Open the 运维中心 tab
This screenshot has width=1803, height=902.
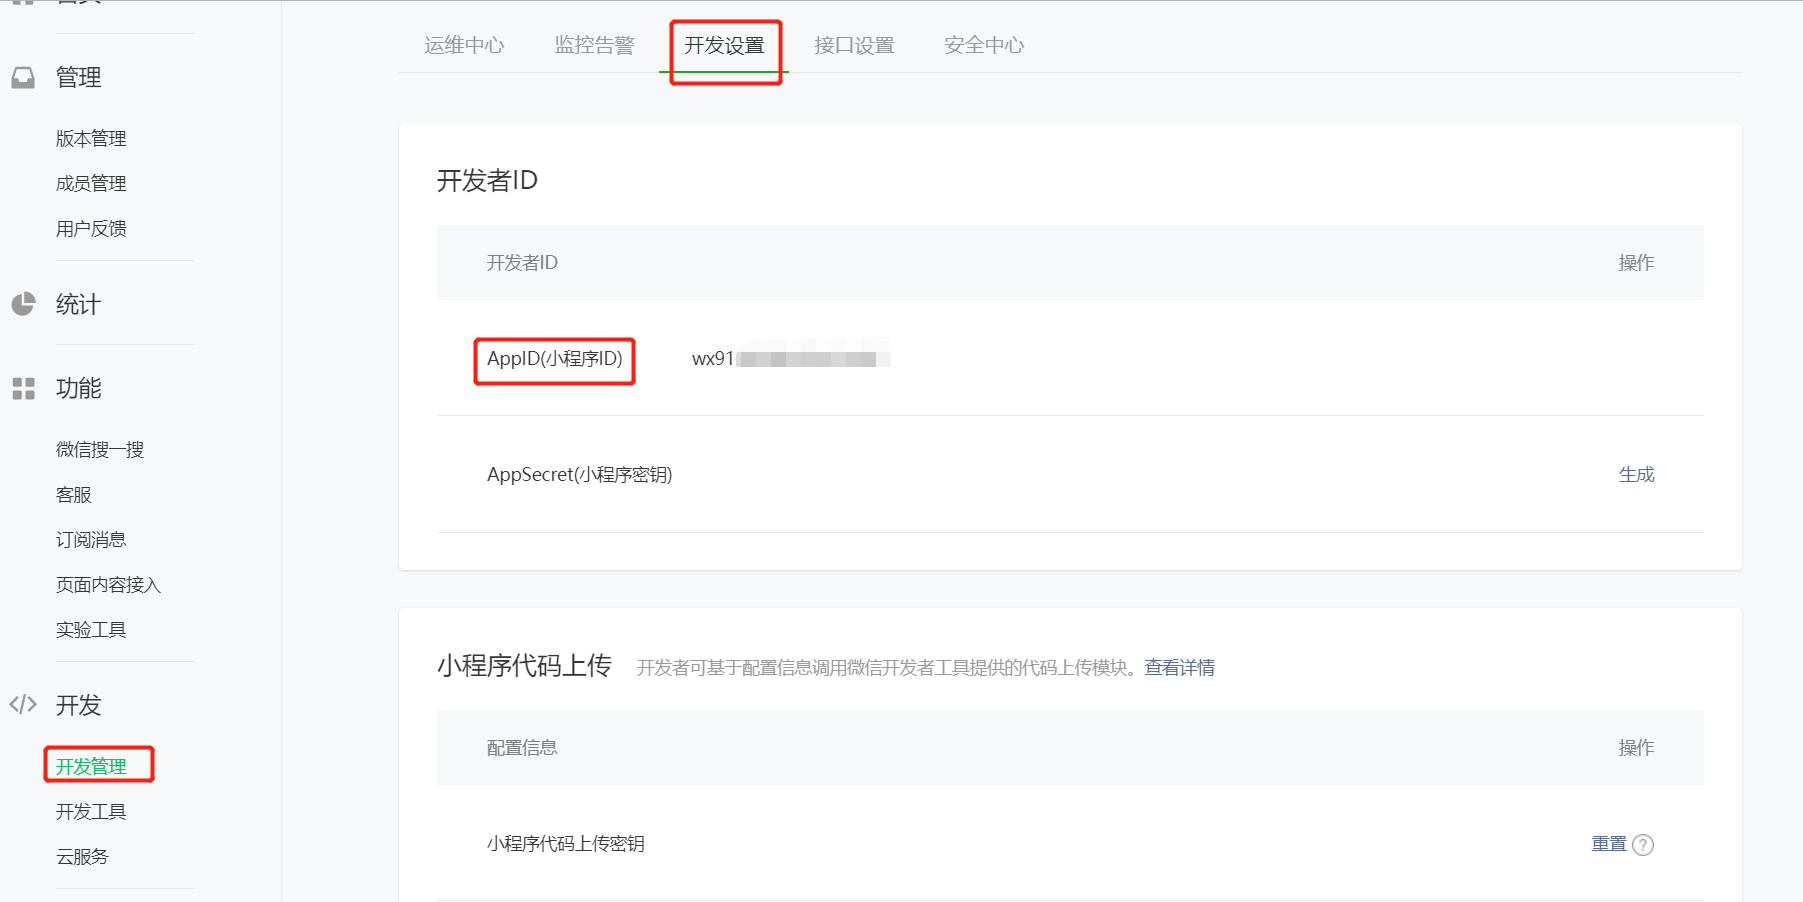tap(464, 45)
